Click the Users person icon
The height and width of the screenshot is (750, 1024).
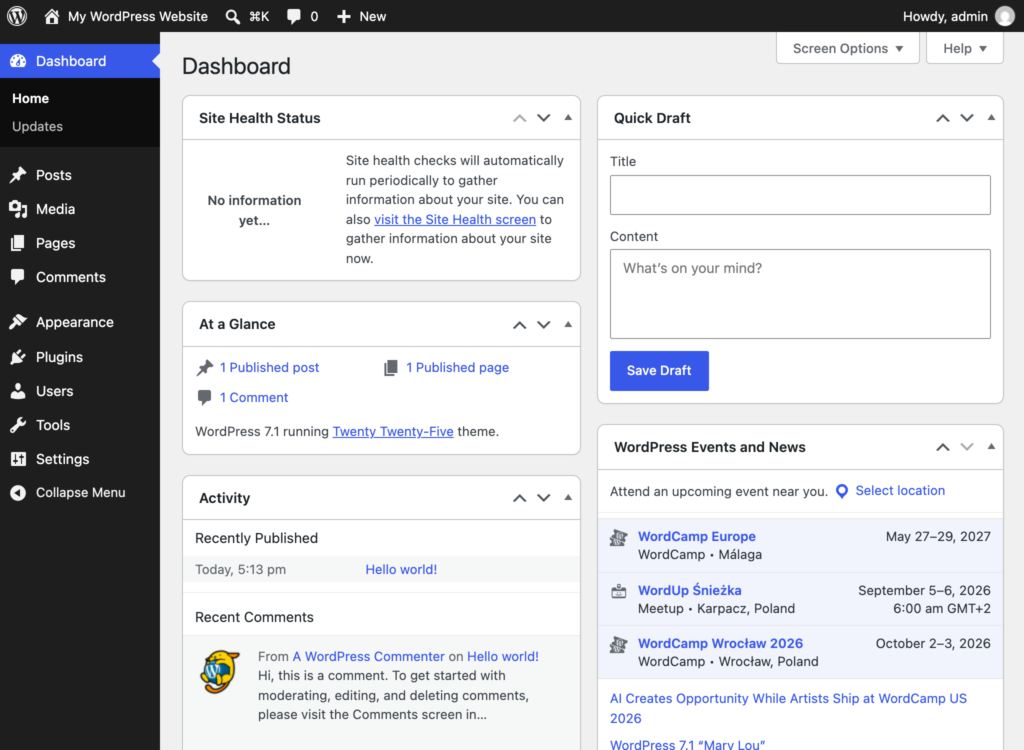pyautogui.click(x=18, y=391)
